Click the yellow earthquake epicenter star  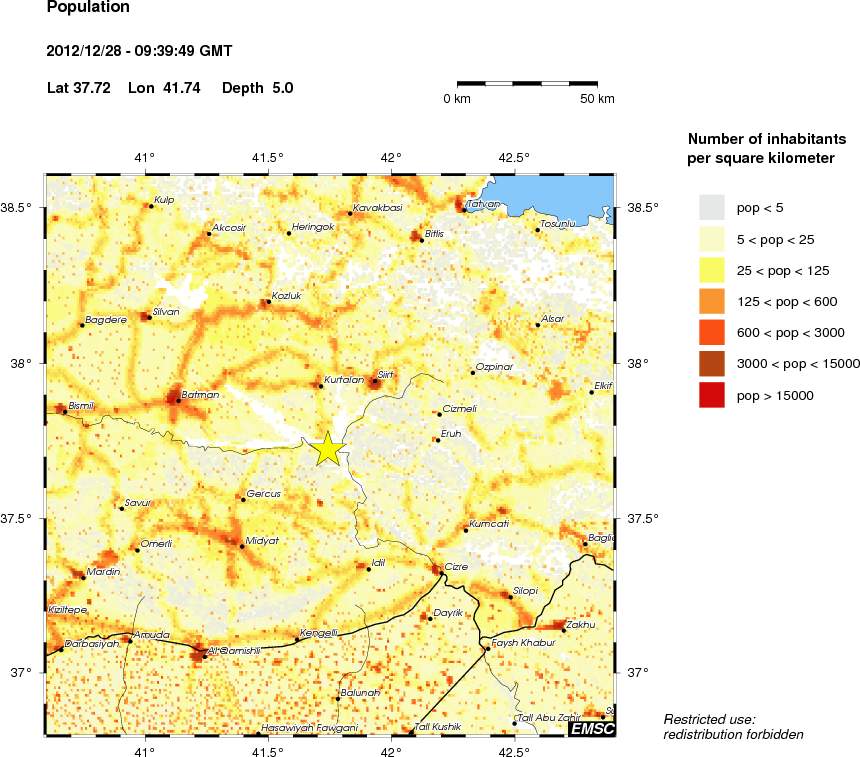pos(328,449)
